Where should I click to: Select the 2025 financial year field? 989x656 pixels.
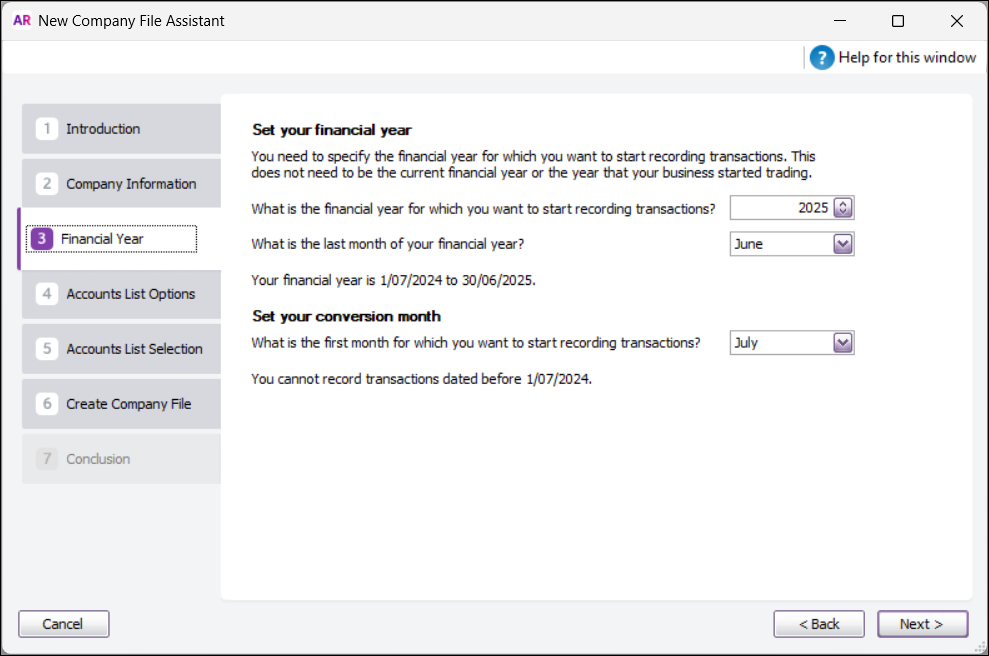800,207
